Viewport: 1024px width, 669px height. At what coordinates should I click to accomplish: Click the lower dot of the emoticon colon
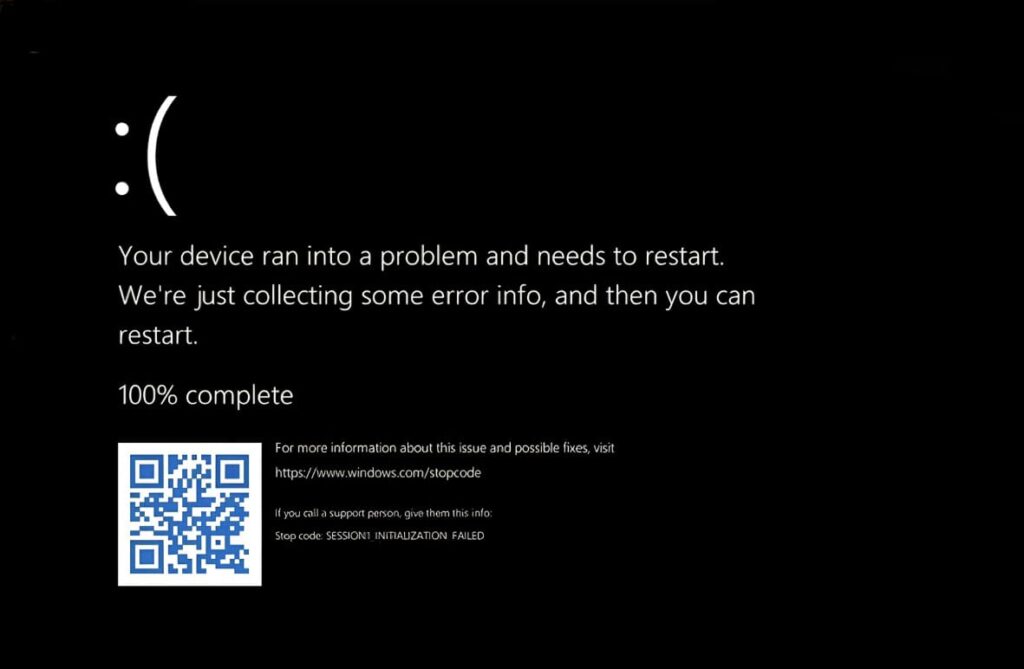[122, 188]
